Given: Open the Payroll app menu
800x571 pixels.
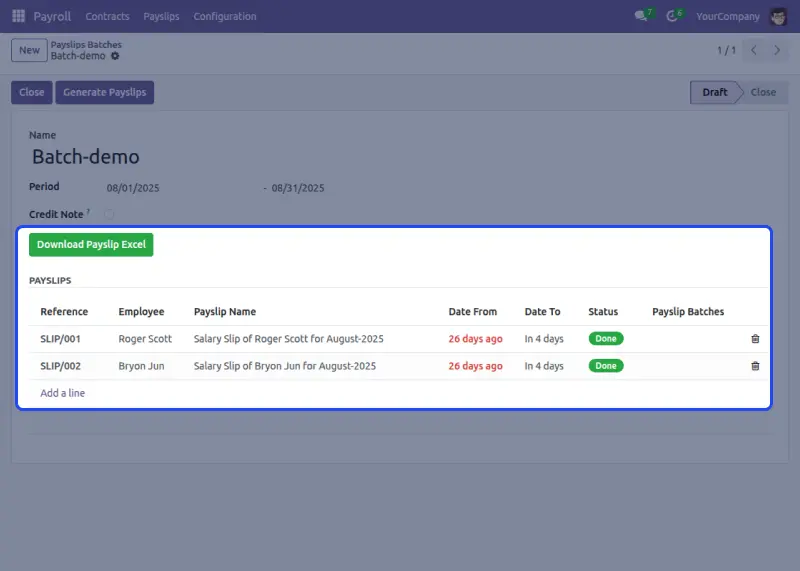Looking at the screenshot, I should [53, 16].
